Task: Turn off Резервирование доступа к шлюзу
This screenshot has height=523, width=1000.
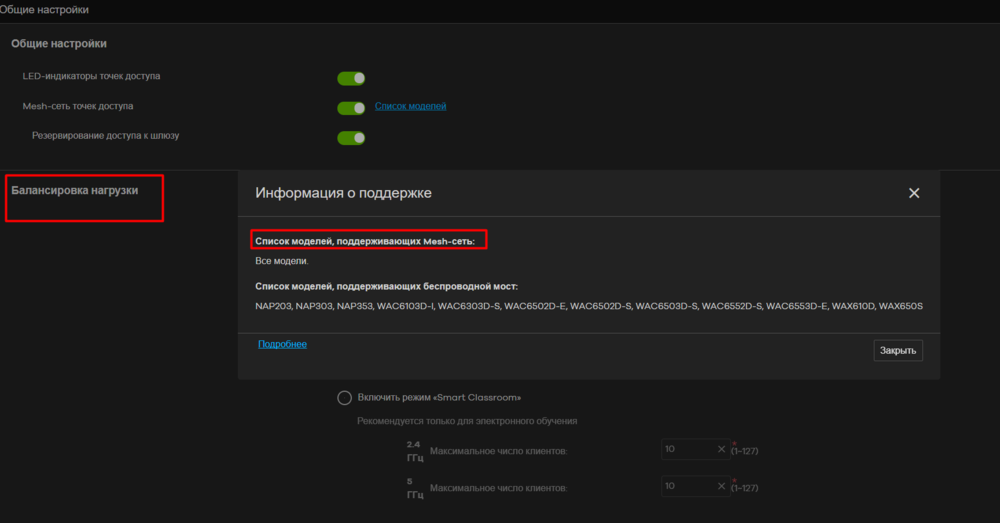Action: coord(351,138)
